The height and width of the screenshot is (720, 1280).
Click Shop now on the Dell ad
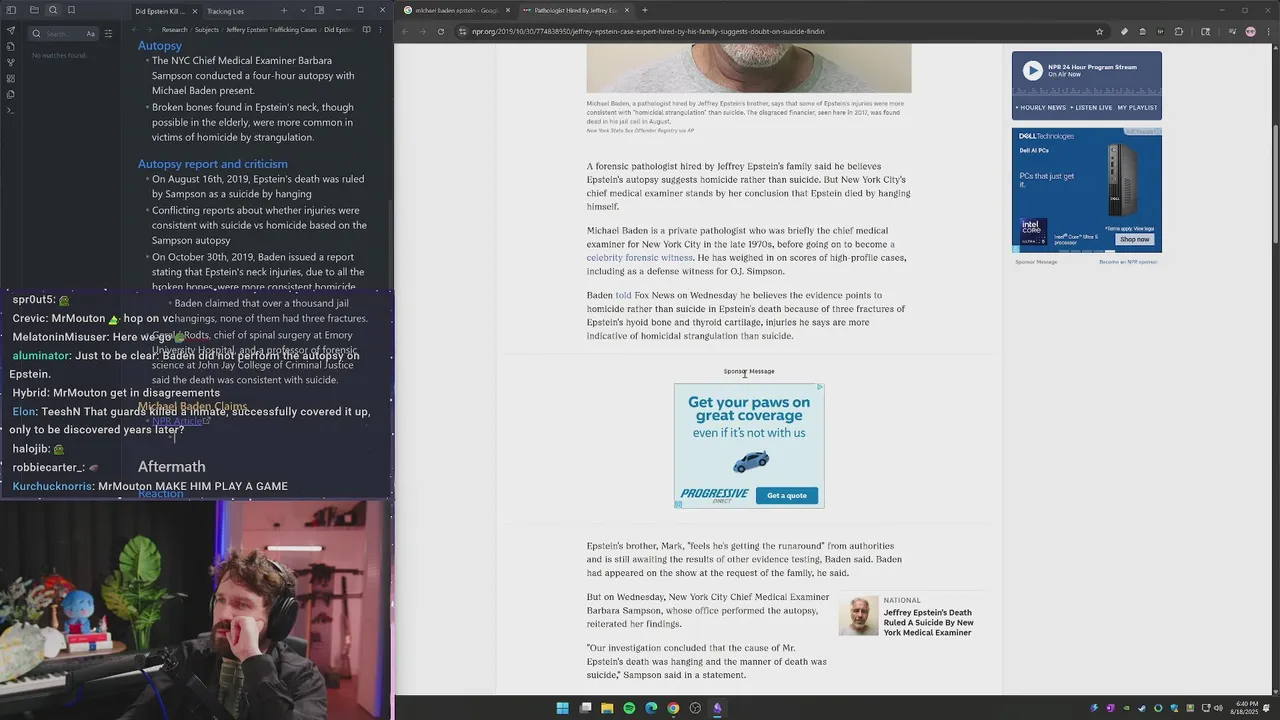[x=1134, y=239]
